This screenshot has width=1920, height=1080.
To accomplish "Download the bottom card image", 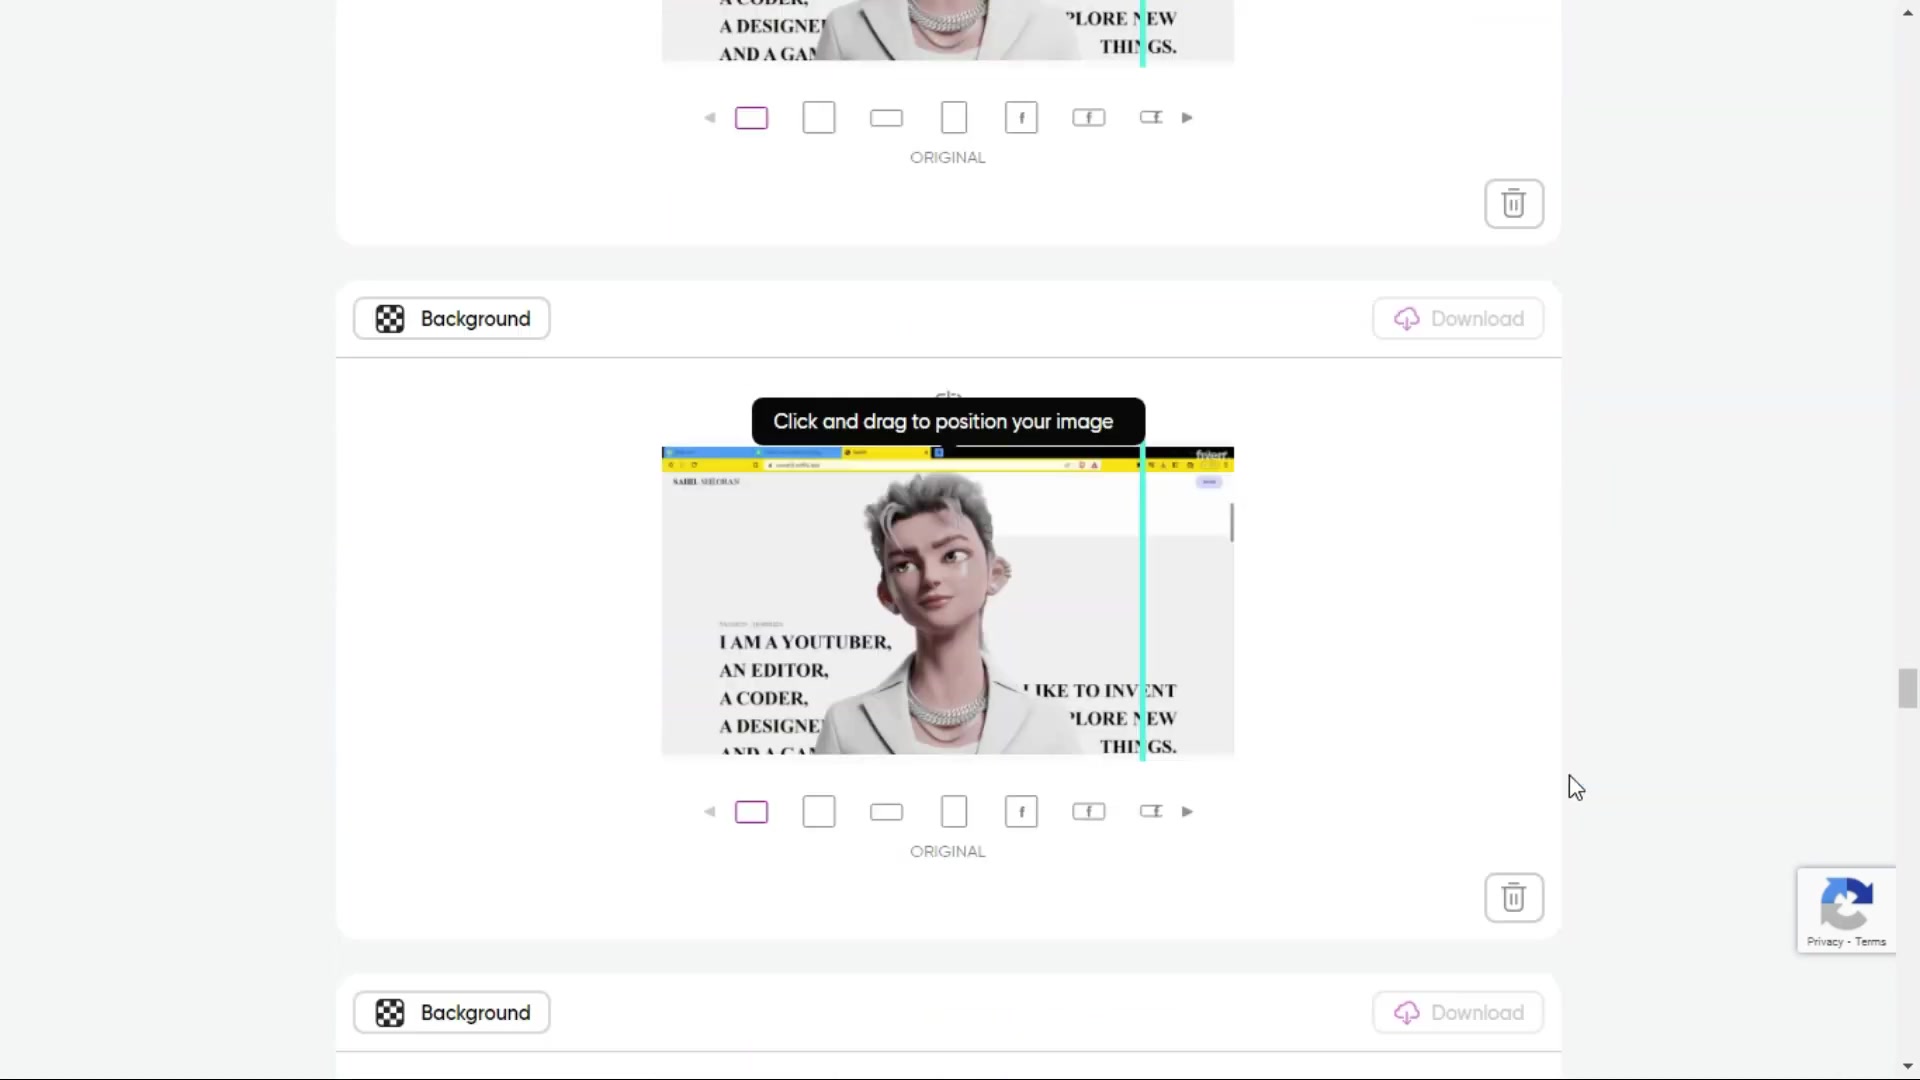I will pyautogui.click(x=1458, y=1013).
